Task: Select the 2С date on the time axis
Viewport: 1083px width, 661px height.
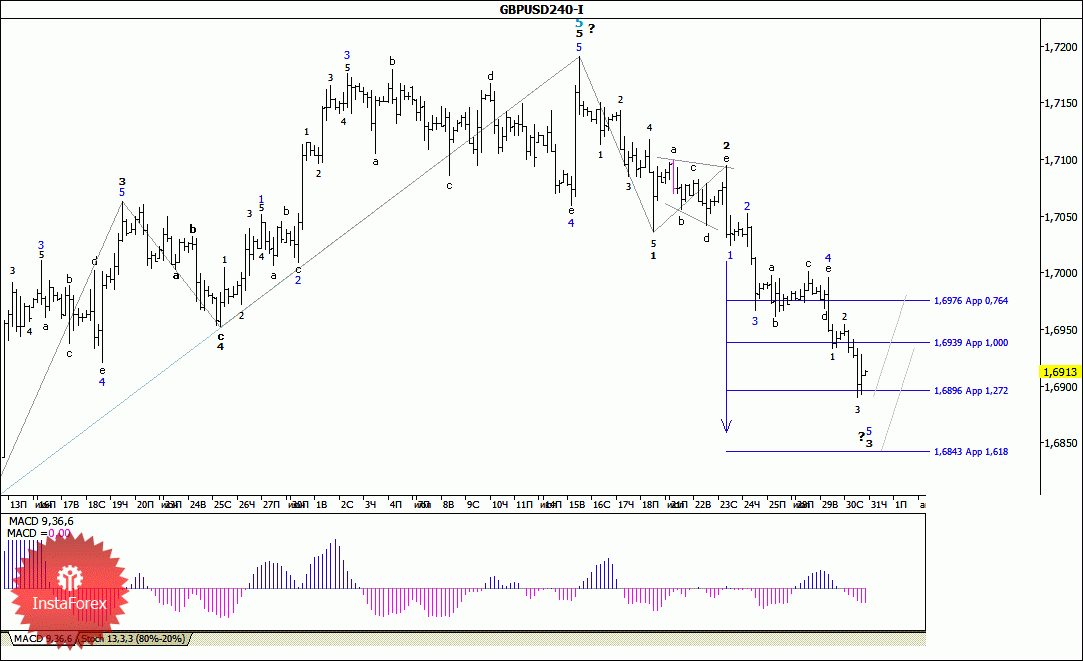Action: tap(347, 505)
